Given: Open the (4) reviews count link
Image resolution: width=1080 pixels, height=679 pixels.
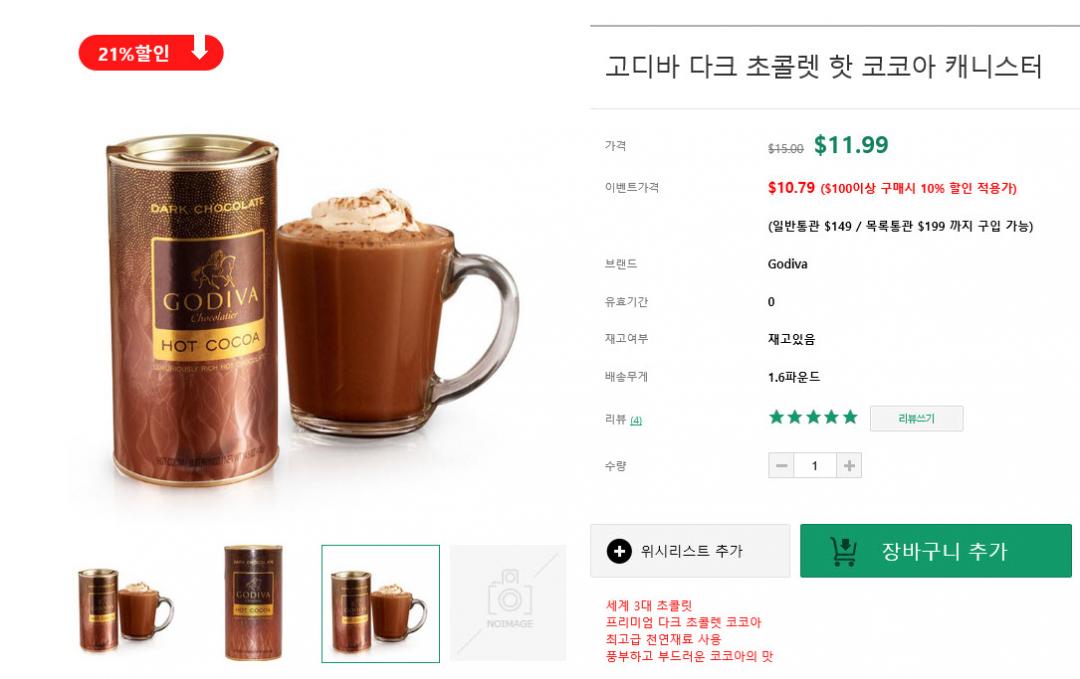Looking at the screenshot, I should coord(636,420).
